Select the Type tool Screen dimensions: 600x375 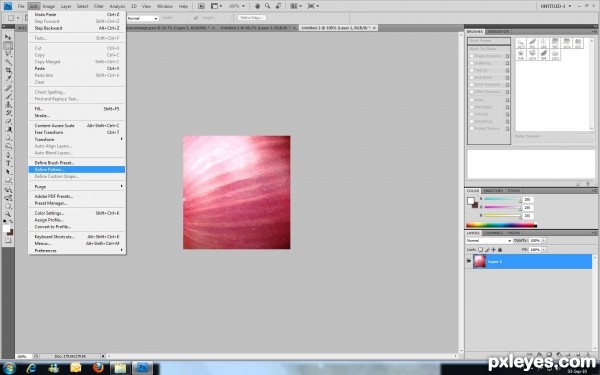[8, 164]
